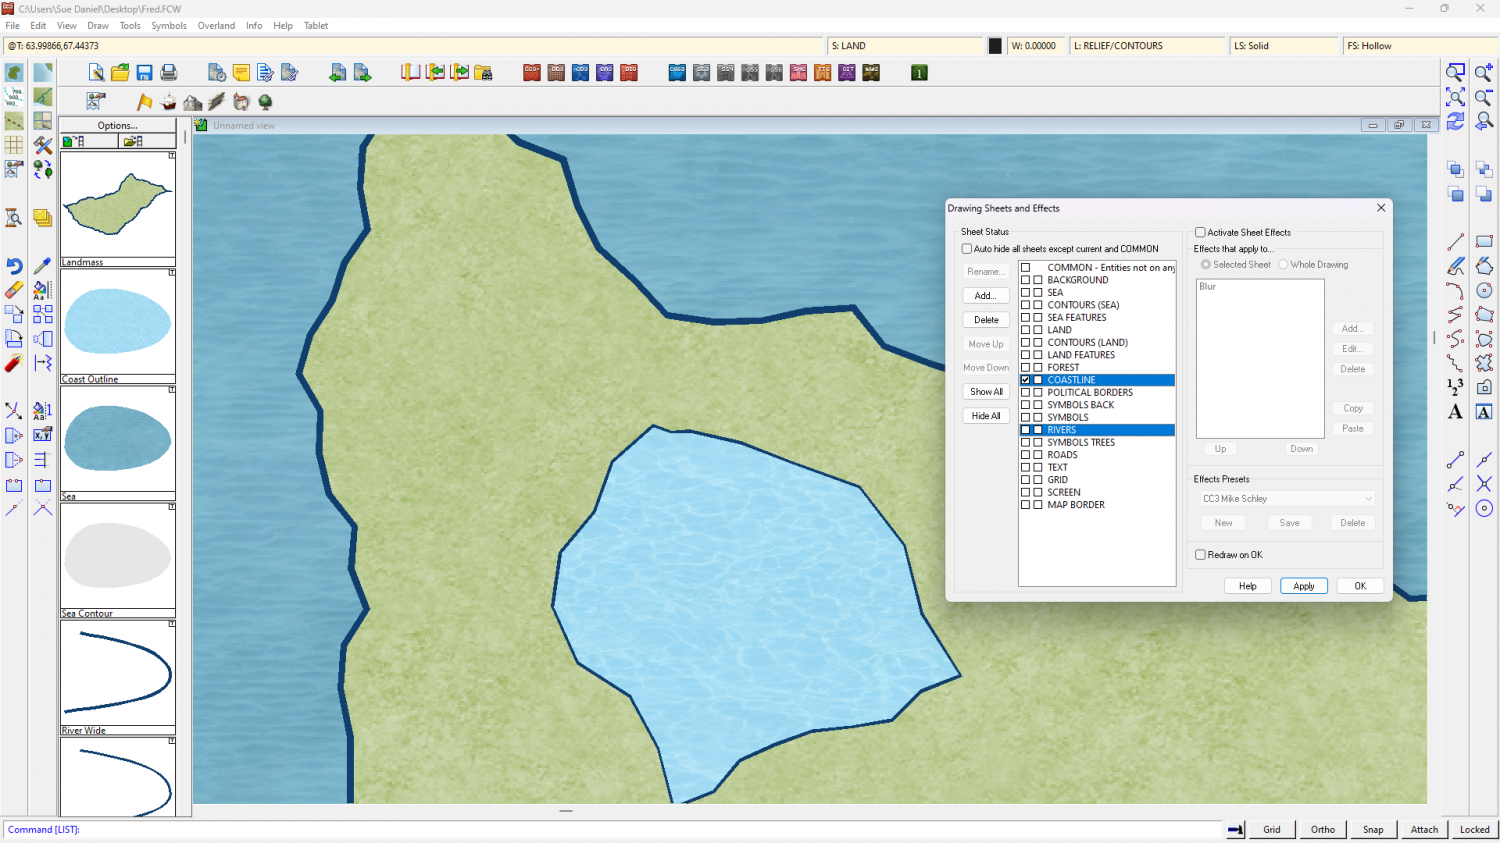The width and height of the screenshot is (1500, 843).
Task: Open the Symbols menu
Action: point(169,26)
